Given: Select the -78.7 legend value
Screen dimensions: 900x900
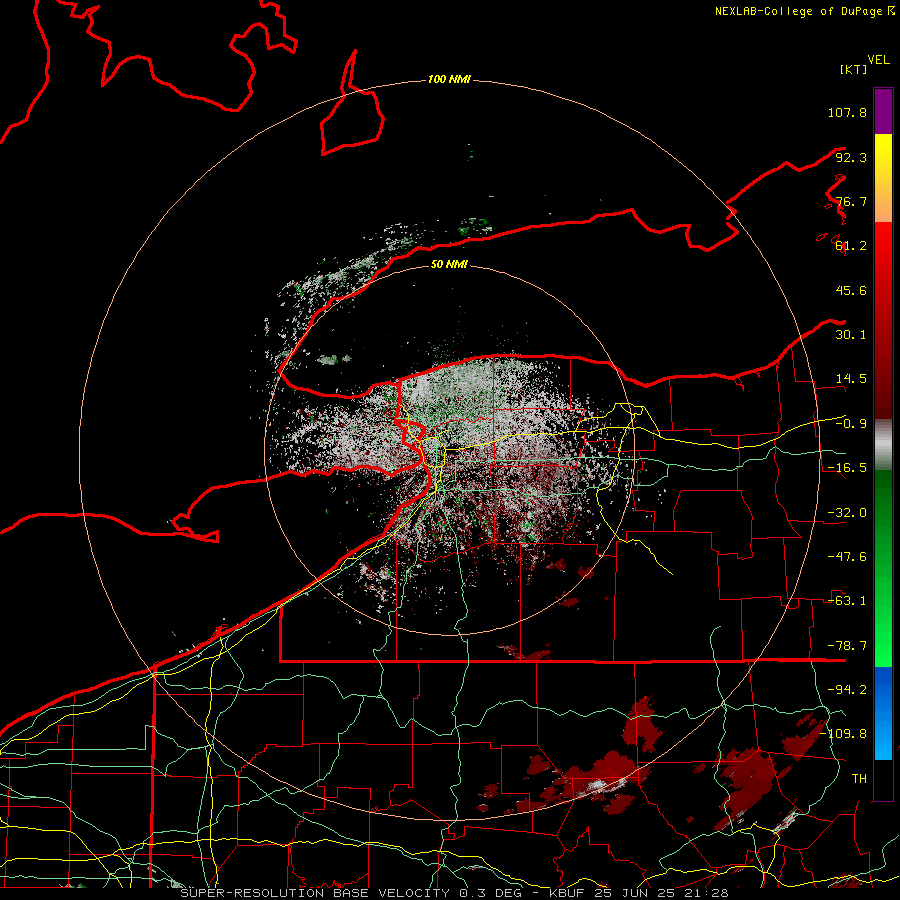Looking at the screenshot, I should pyautogui.click(x=847, y=646).
